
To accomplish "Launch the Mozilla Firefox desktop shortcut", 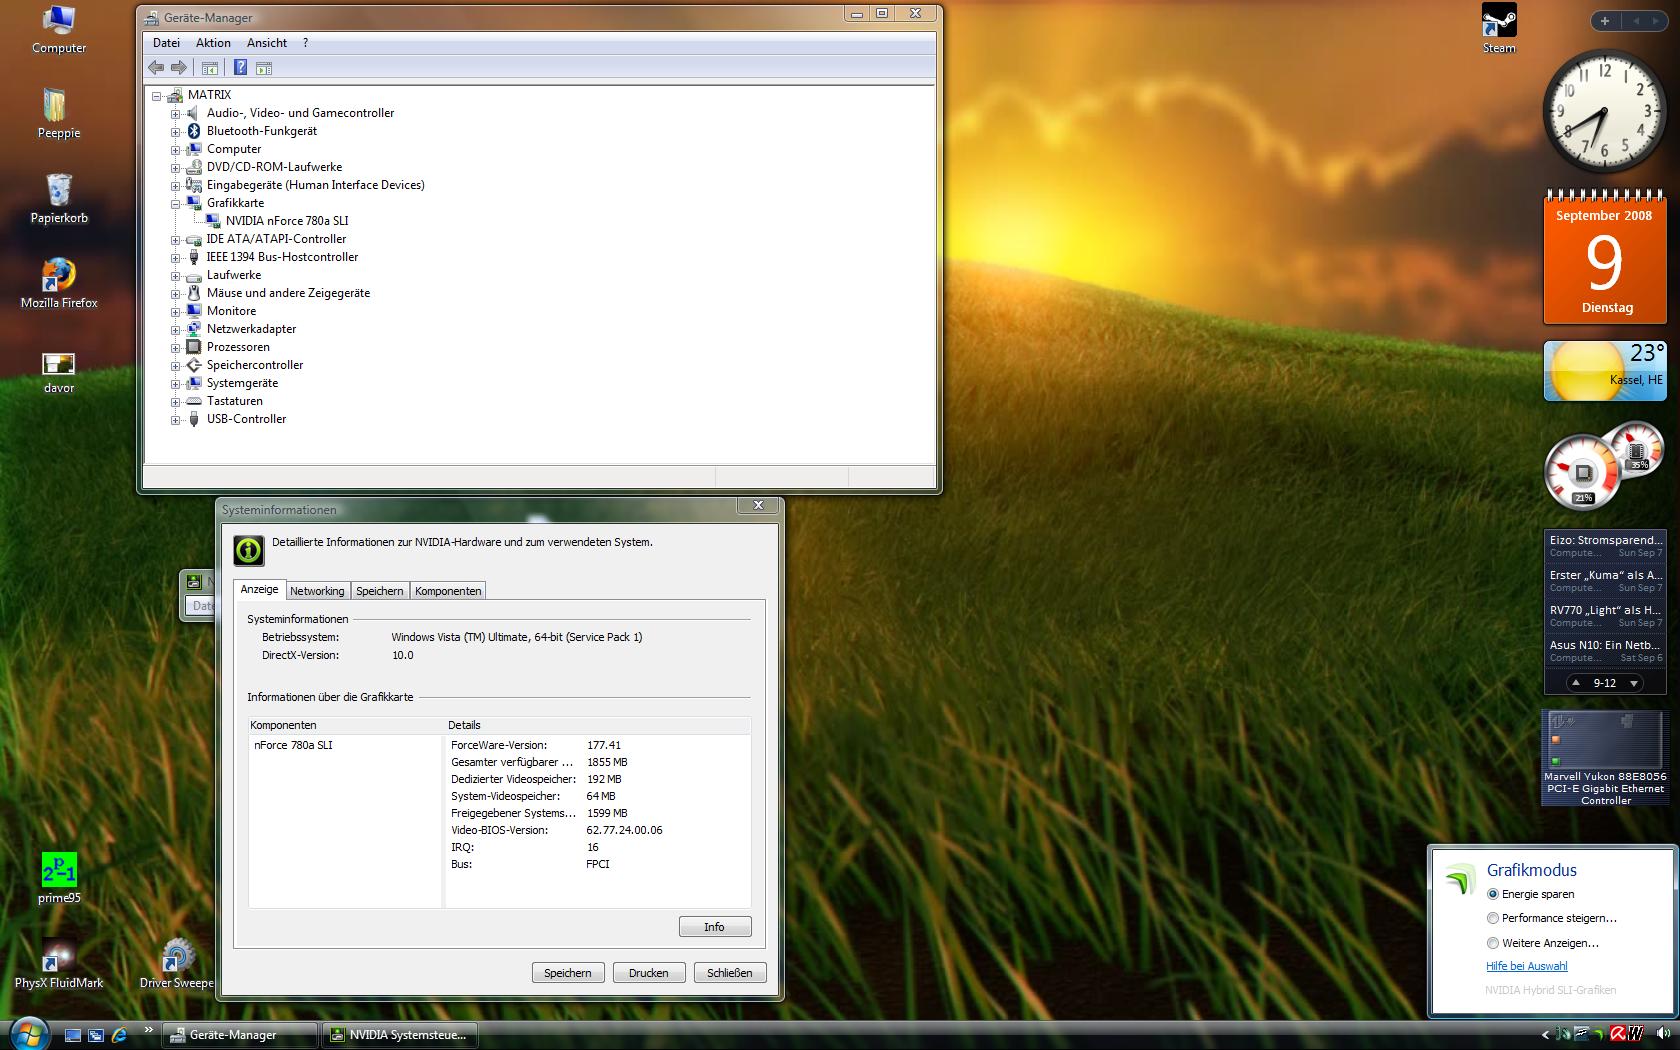I will [x=59, y=283].
